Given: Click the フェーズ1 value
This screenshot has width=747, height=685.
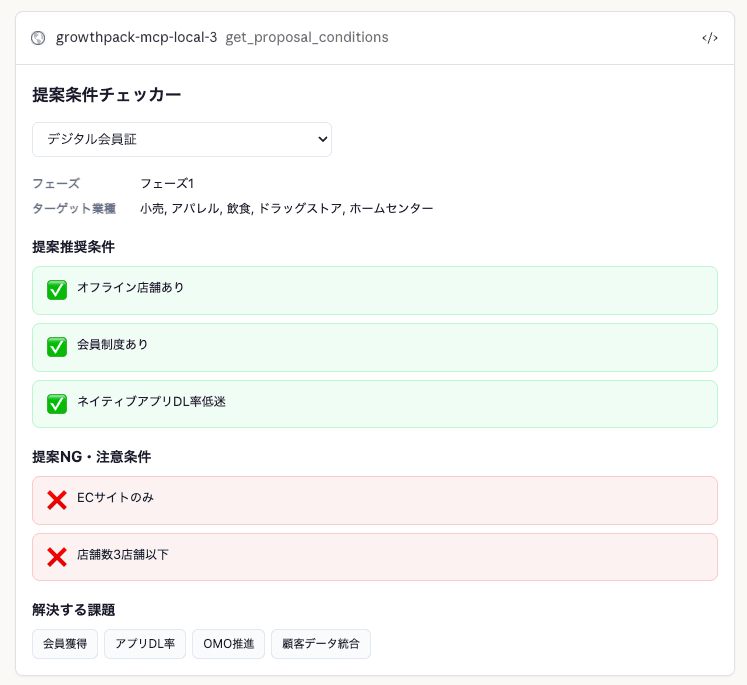Looking at the screenshot, I should (167, 183).
